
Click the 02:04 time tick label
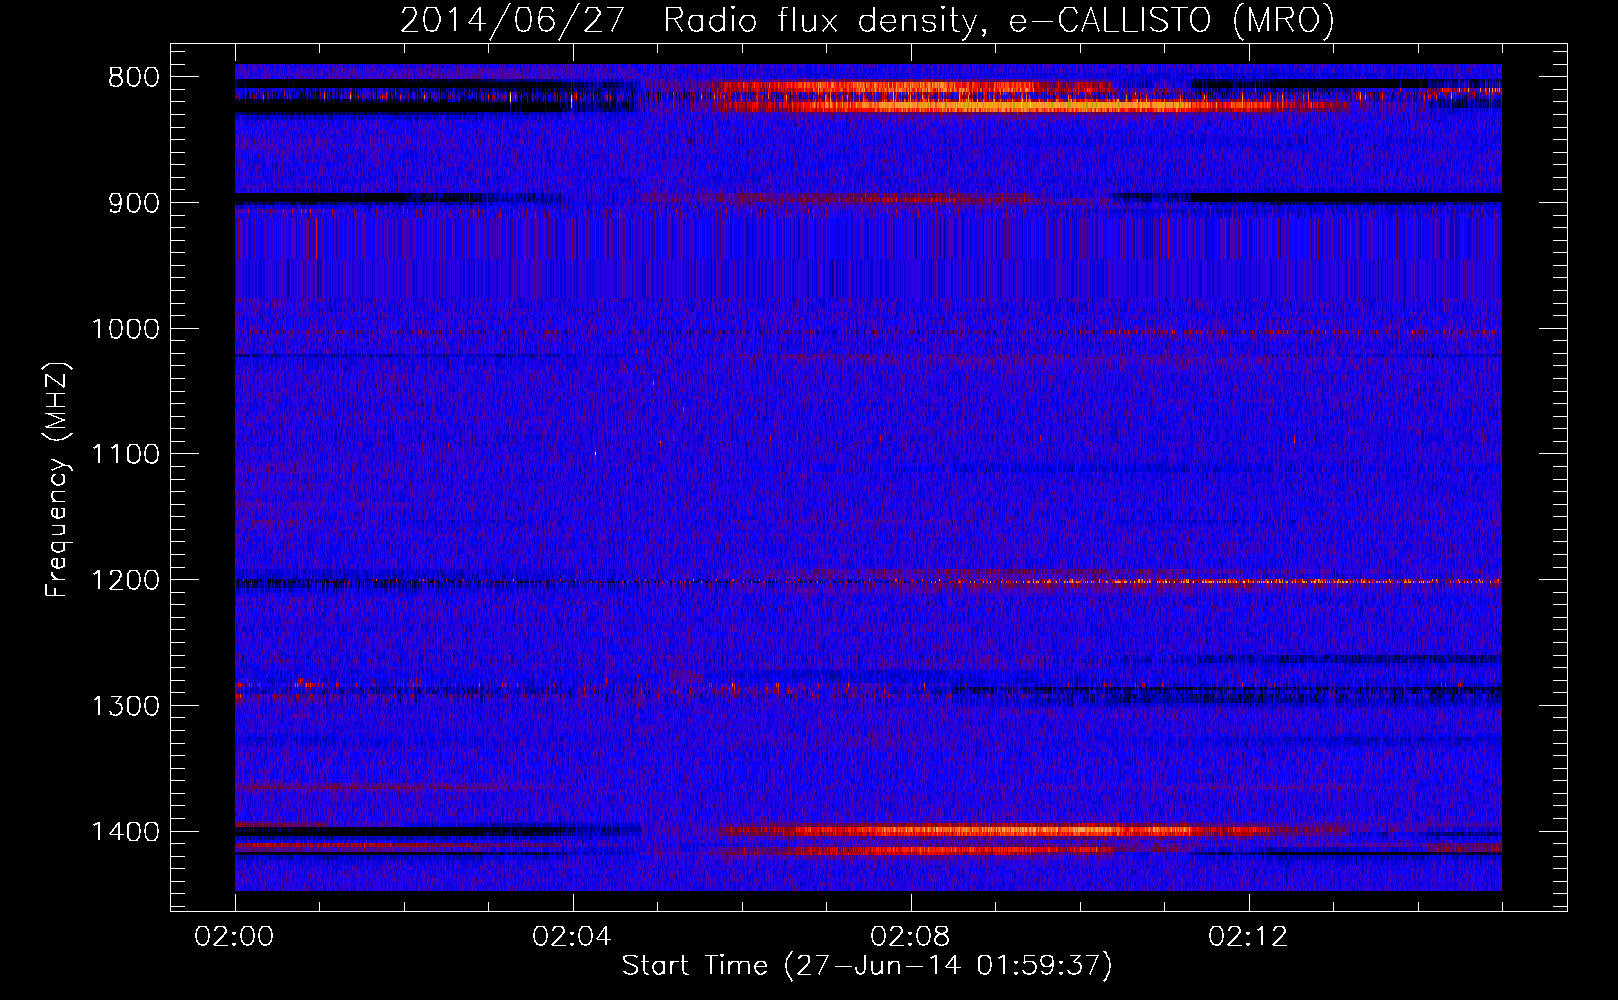click(573, 937)
